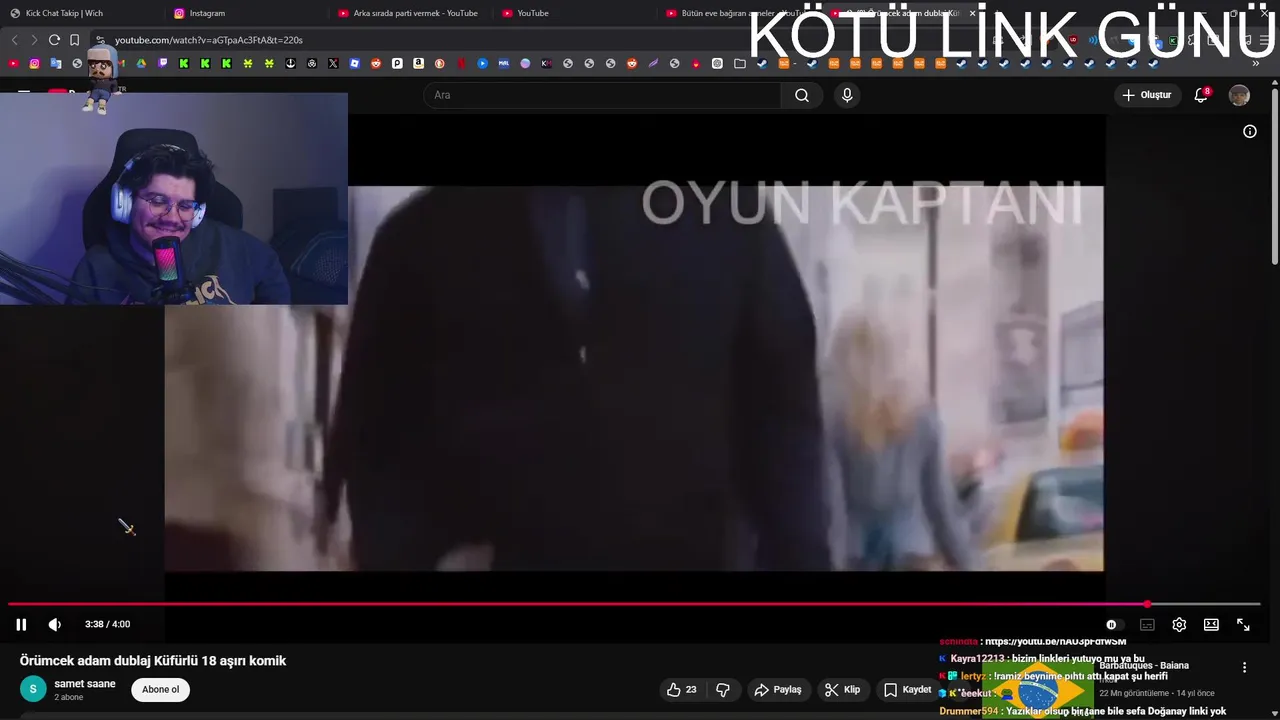Open the YouTube account avatar menu
This screenshot has width=1280, height=720.
pyautogui.click(x=1239, y=95)
